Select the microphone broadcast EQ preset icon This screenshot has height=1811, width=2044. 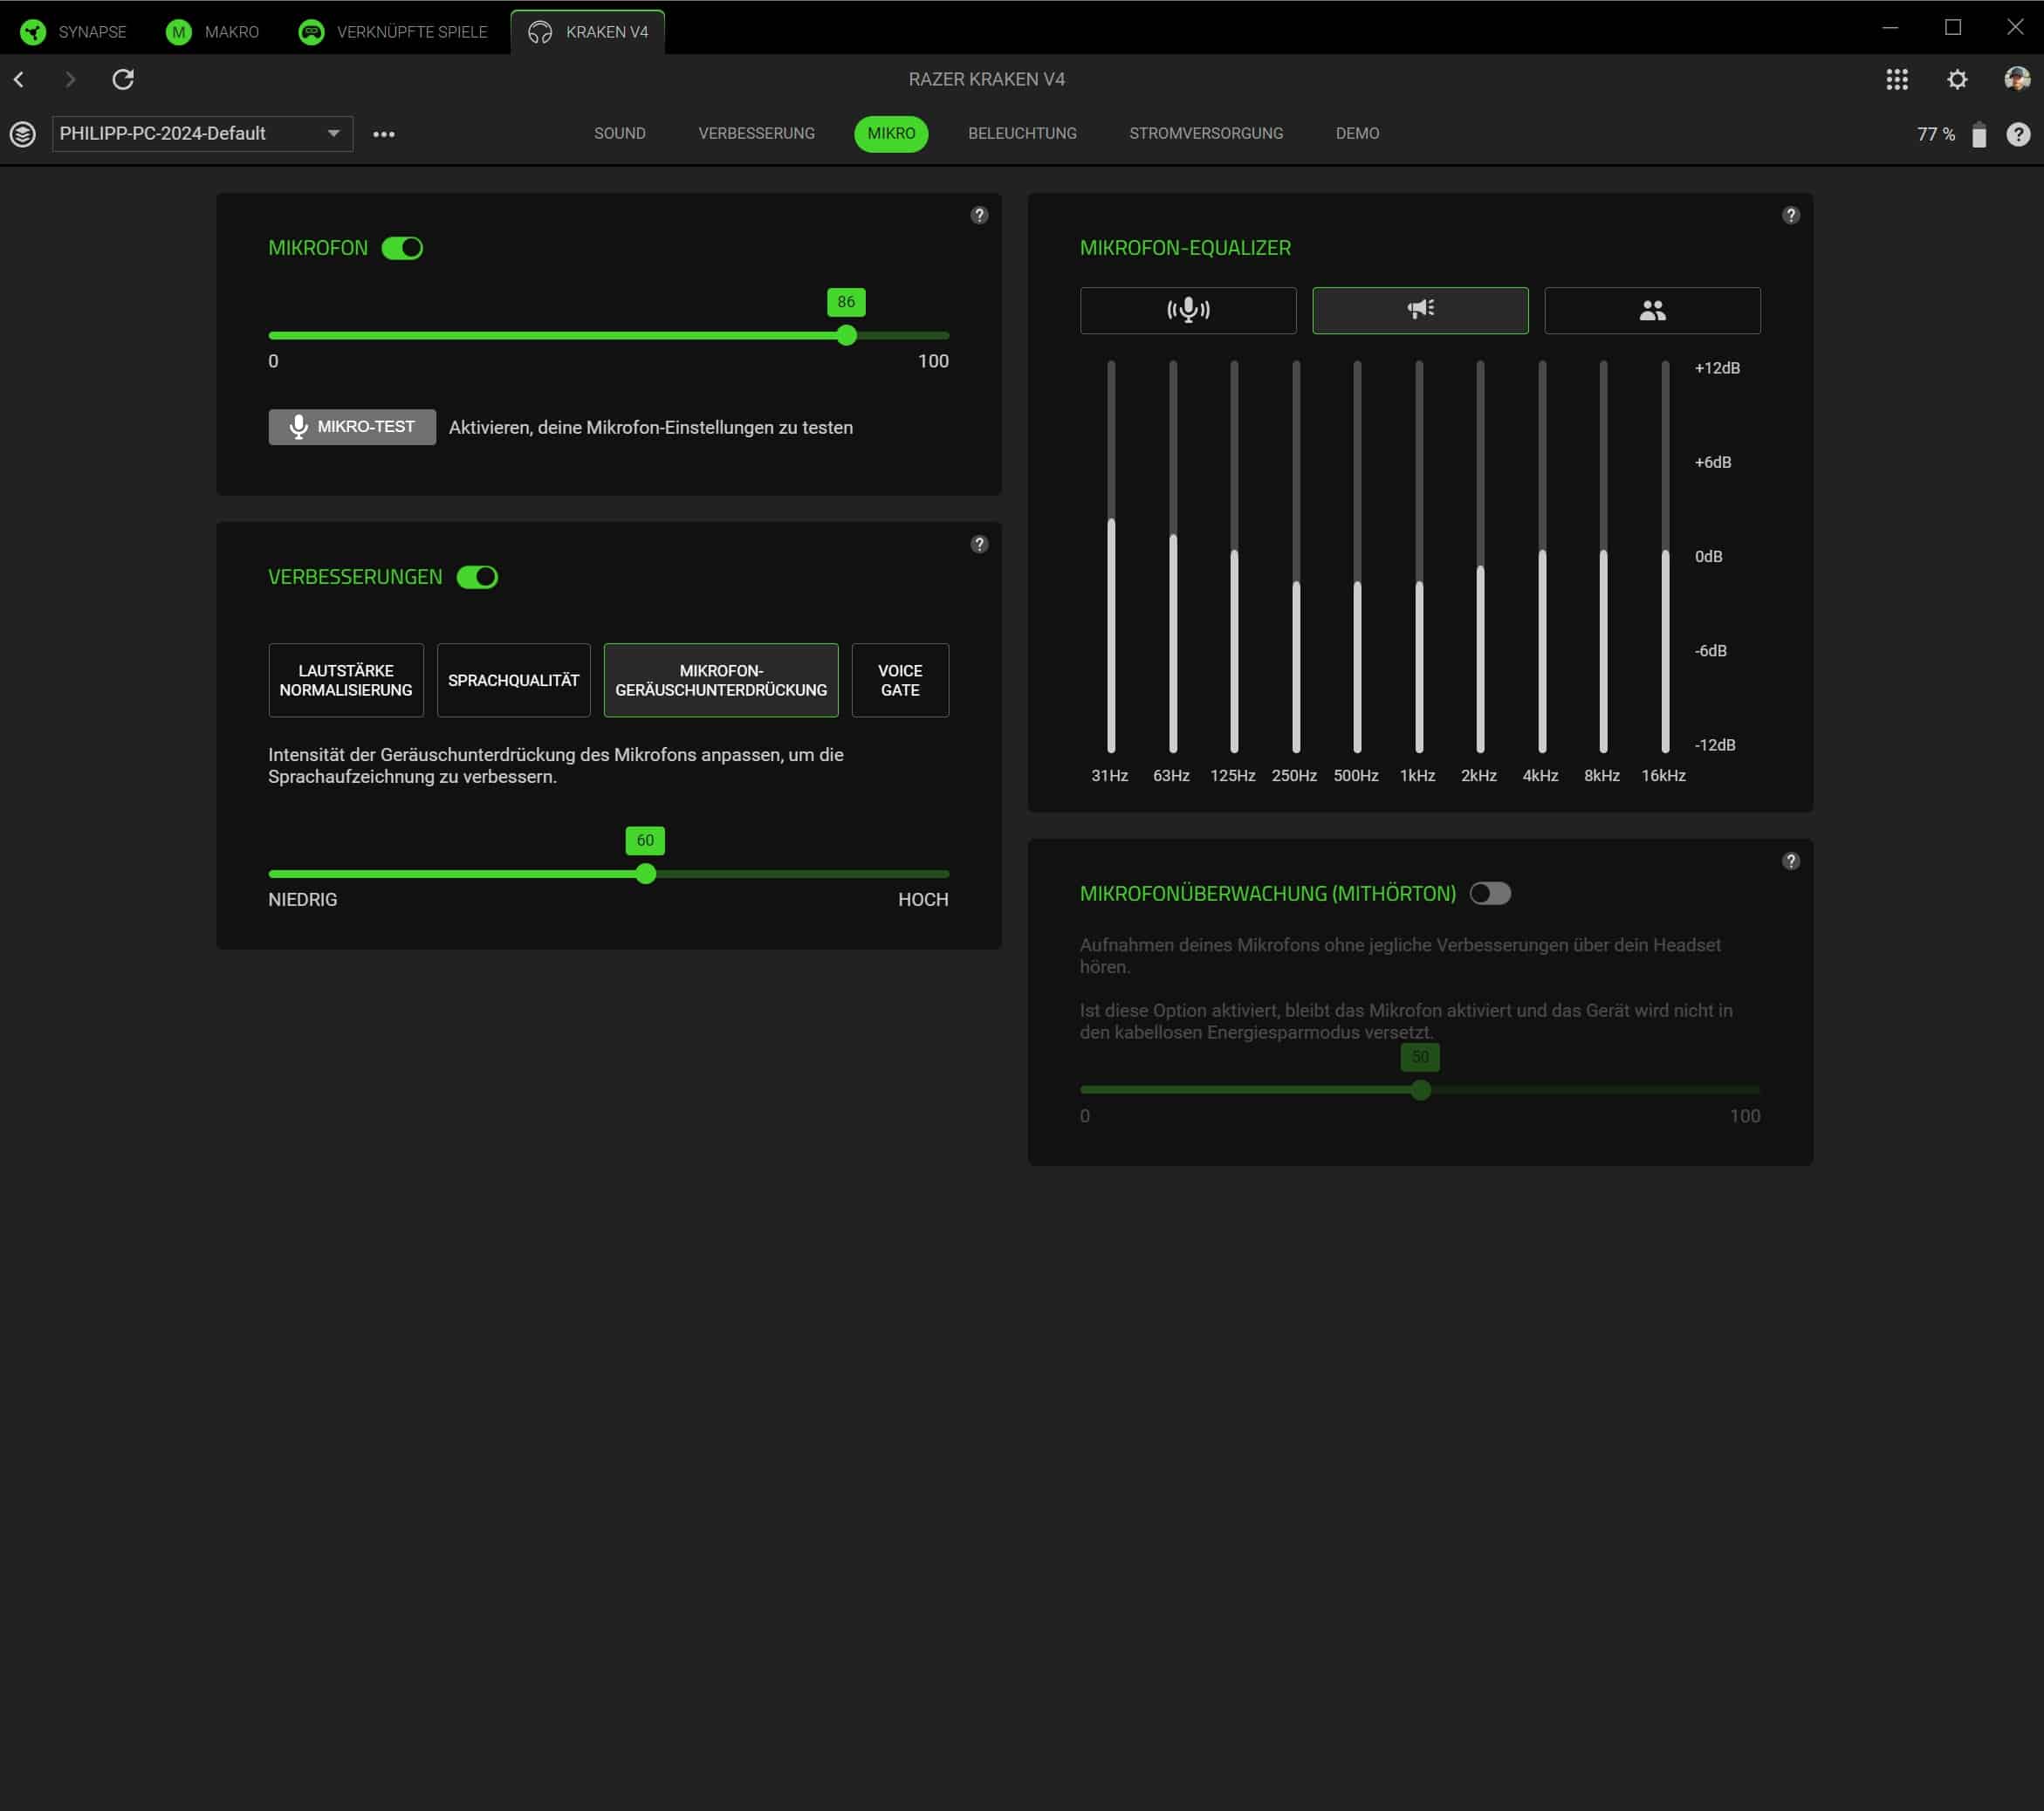click(1187, 310)
